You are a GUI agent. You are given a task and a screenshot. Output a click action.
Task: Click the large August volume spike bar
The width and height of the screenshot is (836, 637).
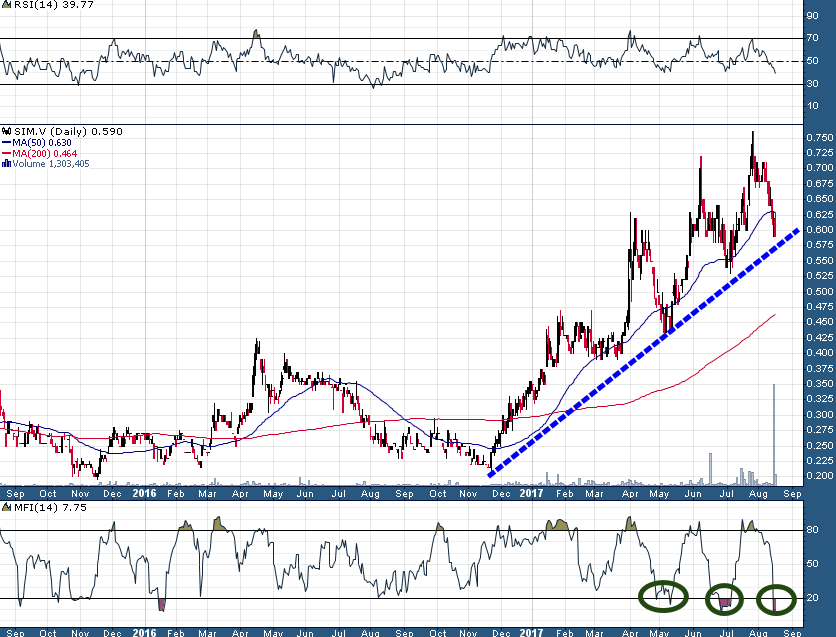click(774, 433)
